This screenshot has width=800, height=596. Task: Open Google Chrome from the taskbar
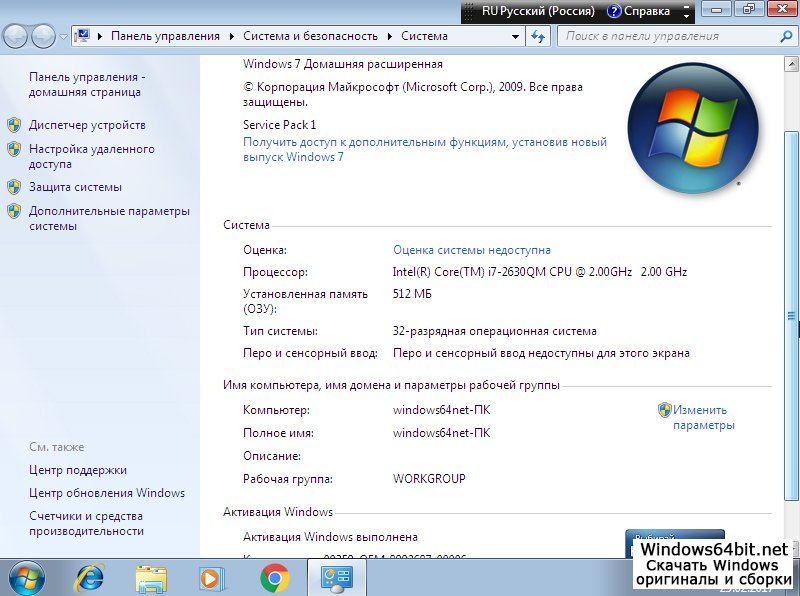[x=274, y=577]
